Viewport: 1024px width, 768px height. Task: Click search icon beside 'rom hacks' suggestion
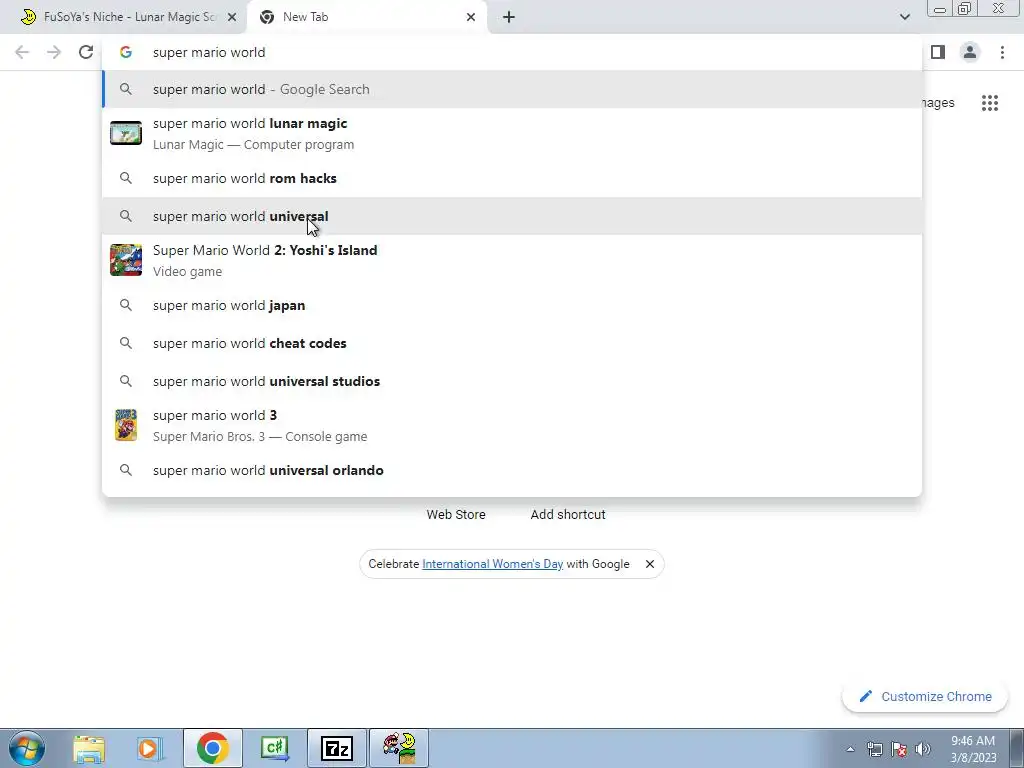pos(126,178)
